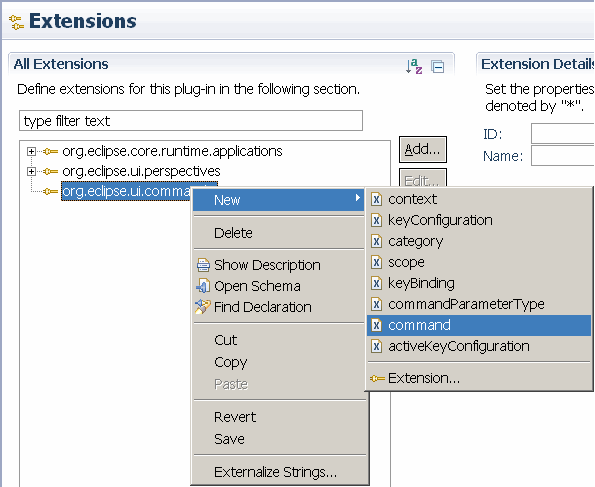Expand org.eclipse.ui.perspectives tree node
595x487 pixels.
click(x=31, y=172)
